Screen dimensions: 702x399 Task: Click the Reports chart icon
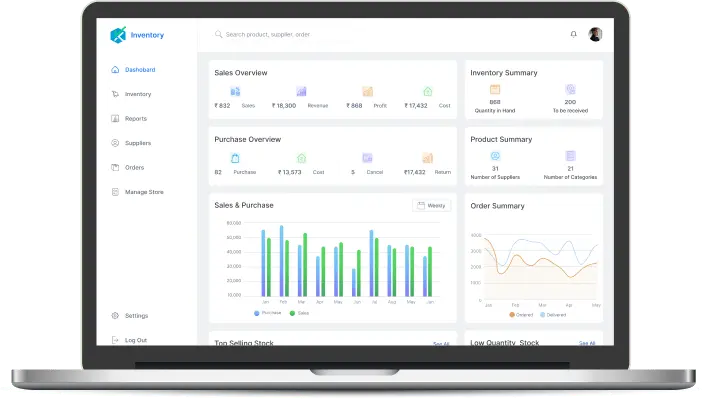click(x=115, y=119)
